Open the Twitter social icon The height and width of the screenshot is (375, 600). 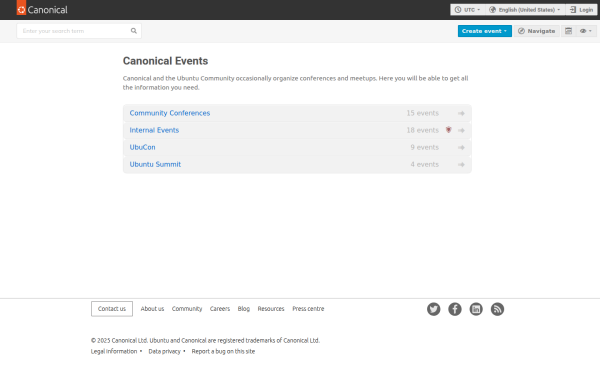point(434,309)
